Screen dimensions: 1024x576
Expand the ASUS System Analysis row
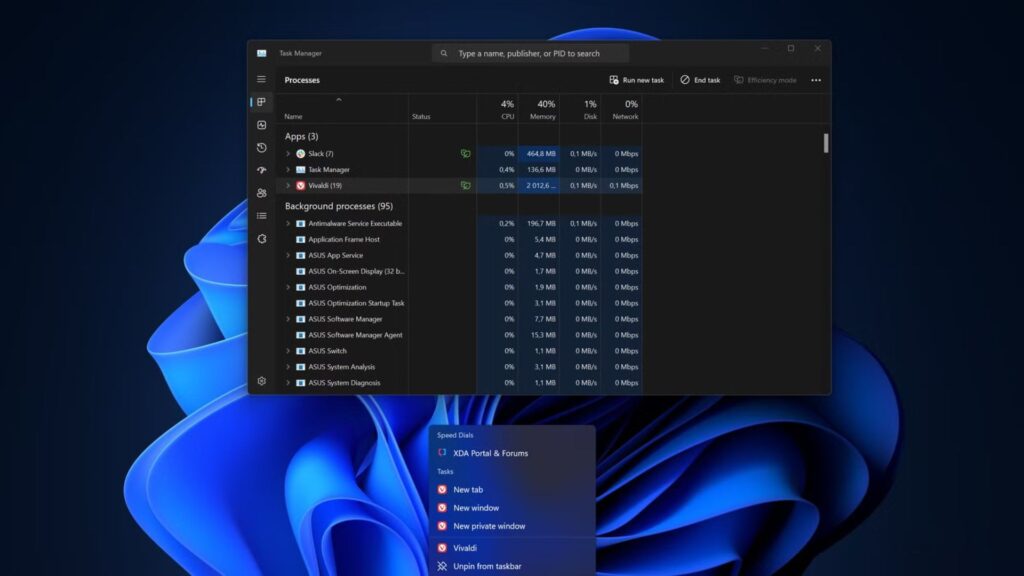tap(288, 367)
